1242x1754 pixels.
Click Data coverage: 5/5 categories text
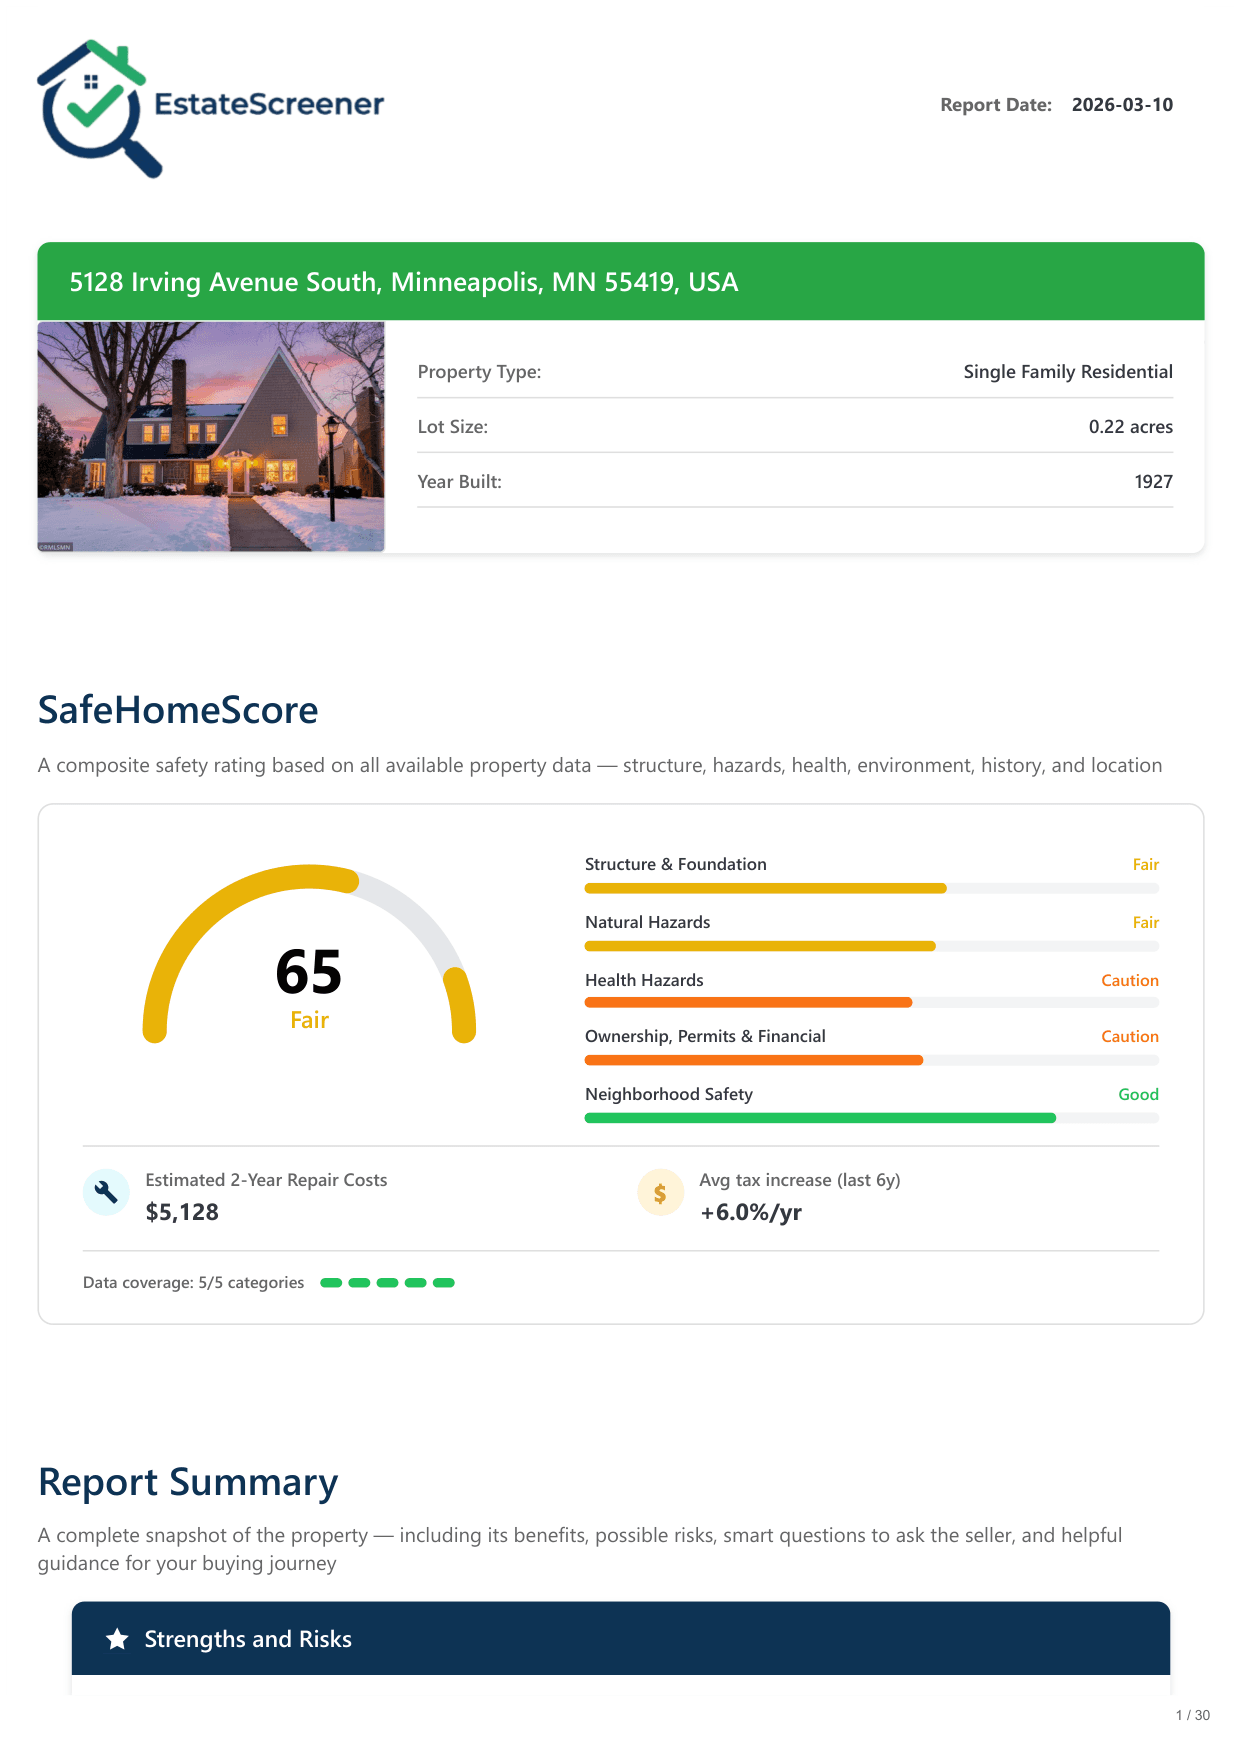[193, 1283]
